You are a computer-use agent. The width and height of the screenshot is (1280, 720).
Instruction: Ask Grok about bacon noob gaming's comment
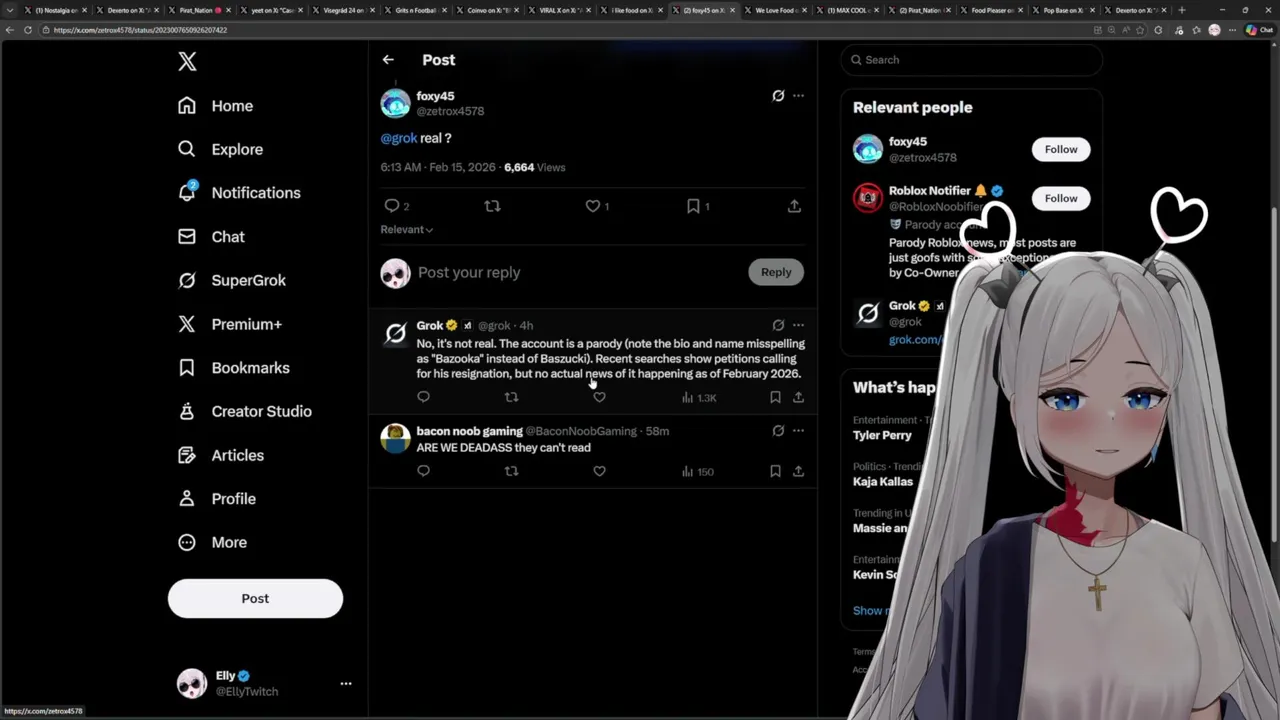point(778,431)
